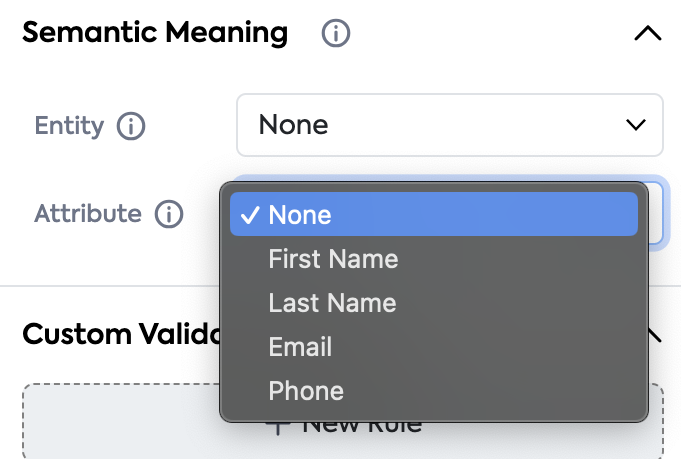Screen dimensions: 681x459
Task: Click the info icon next to Attribute
Action: pyautogui.click(x=169, y=214)
